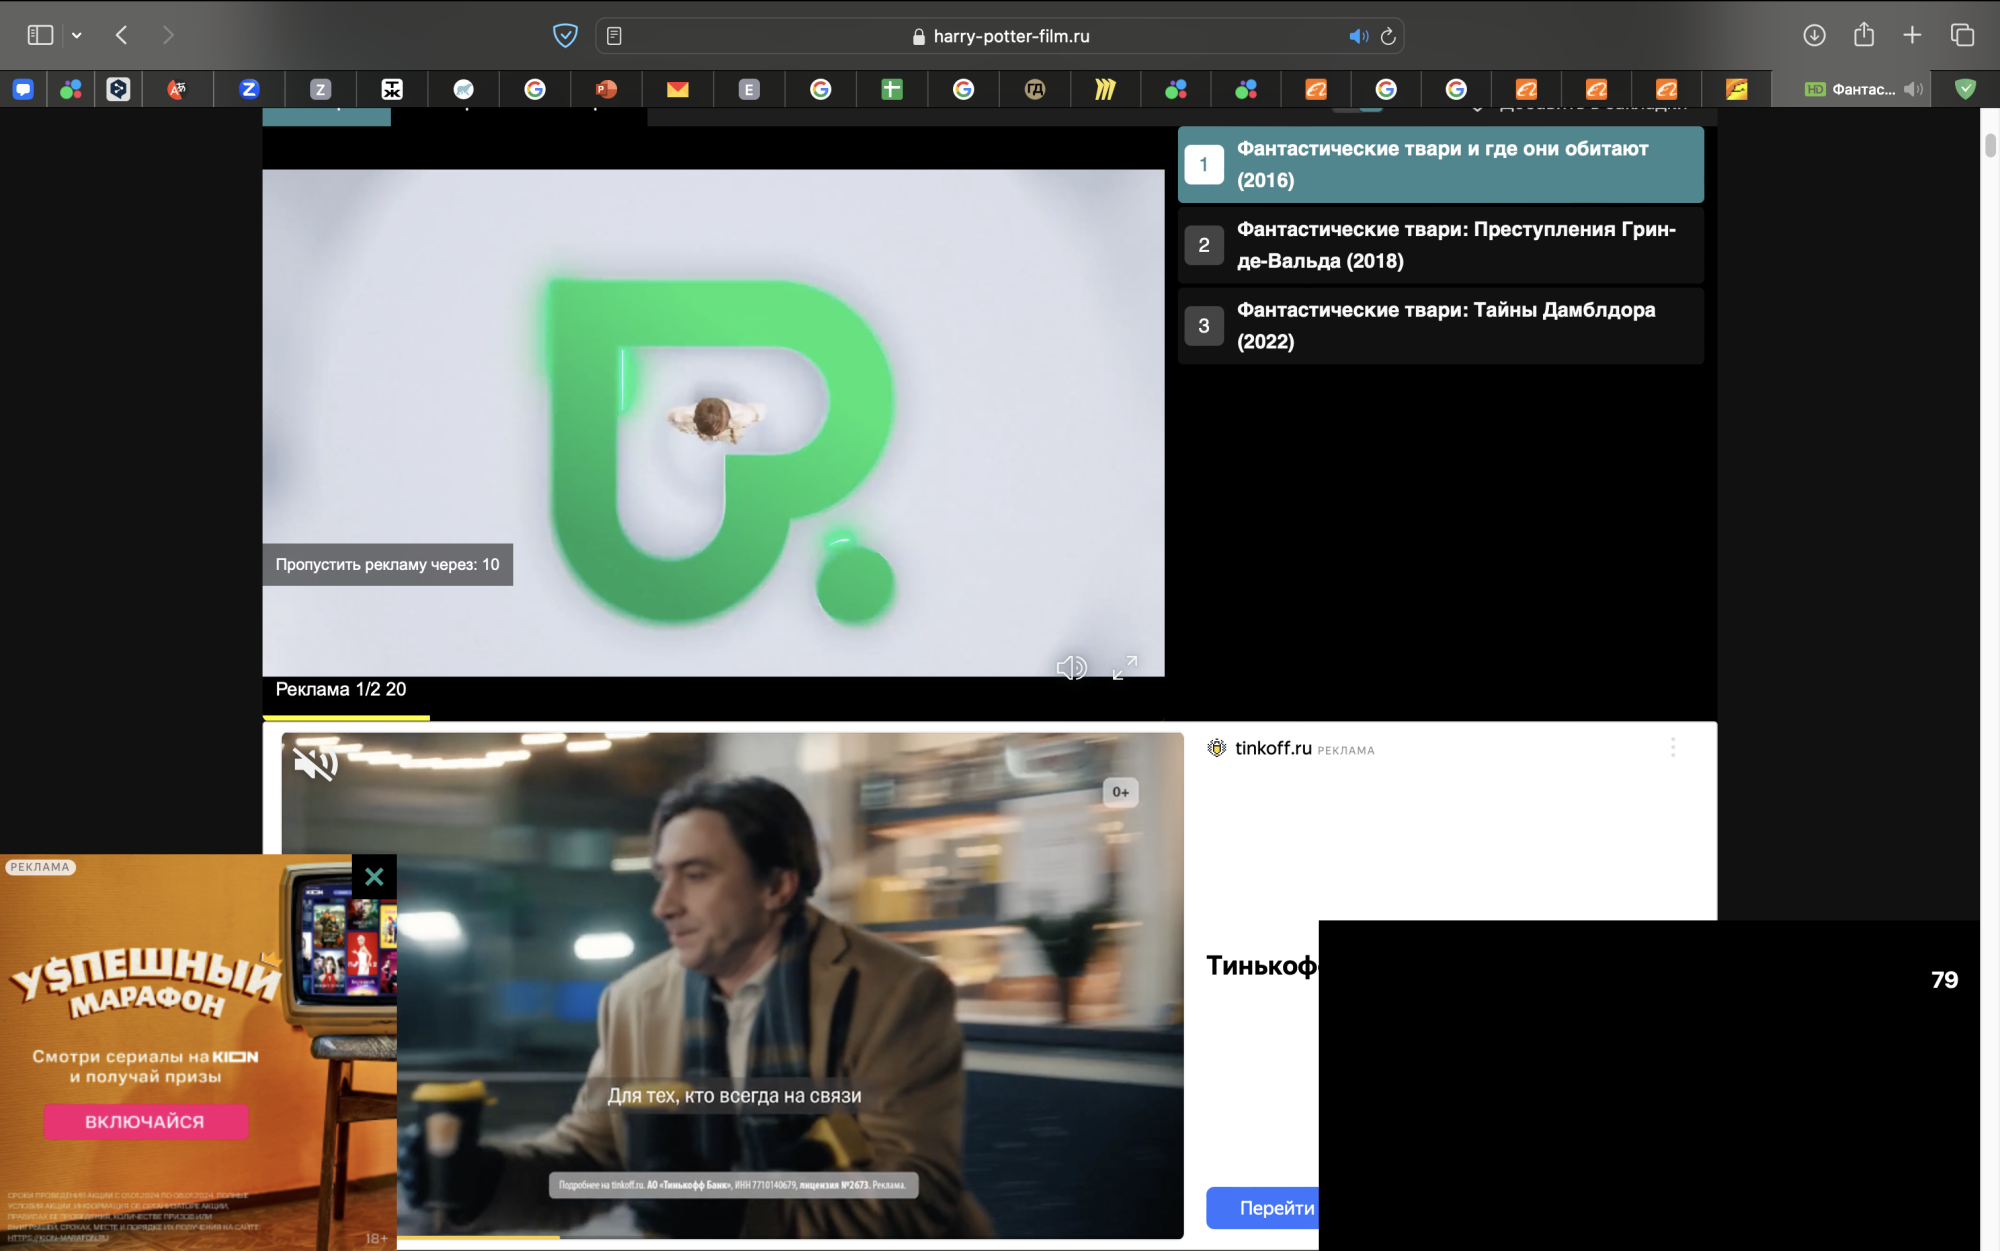Click Перейти on the Tinkoff advertisement
The height and width of the screenshot is (1251, 2000).
click(1277, 1208)
